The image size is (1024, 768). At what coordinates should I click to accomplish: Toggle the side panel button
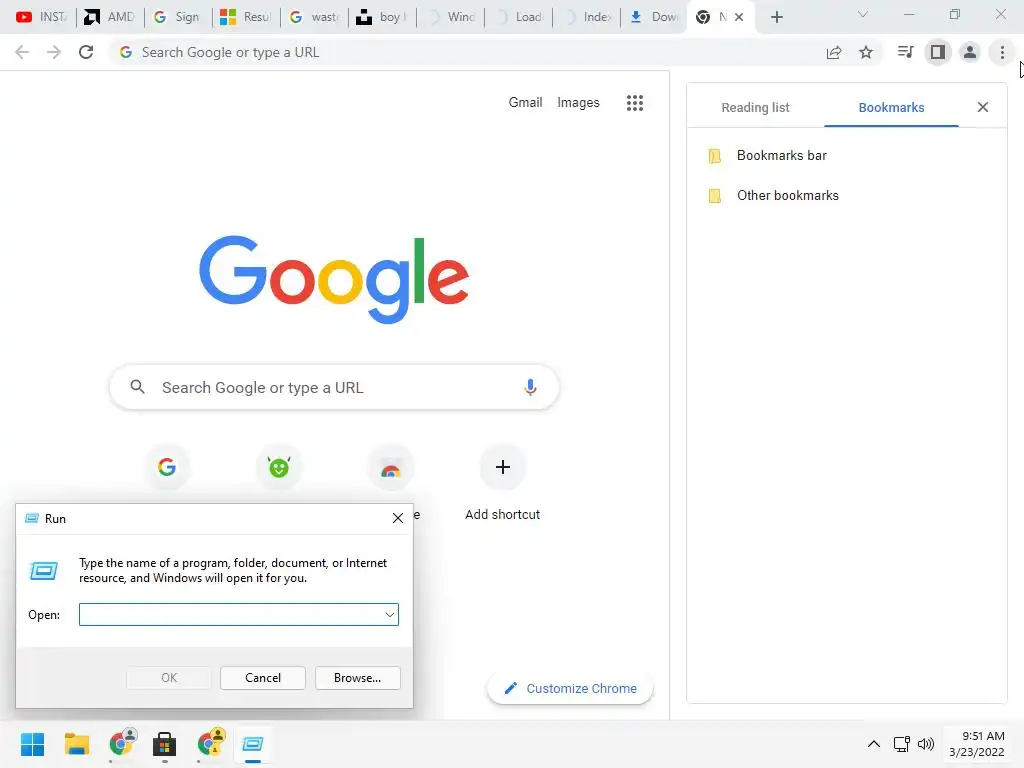pyautogui.click(x=938, y=52)
